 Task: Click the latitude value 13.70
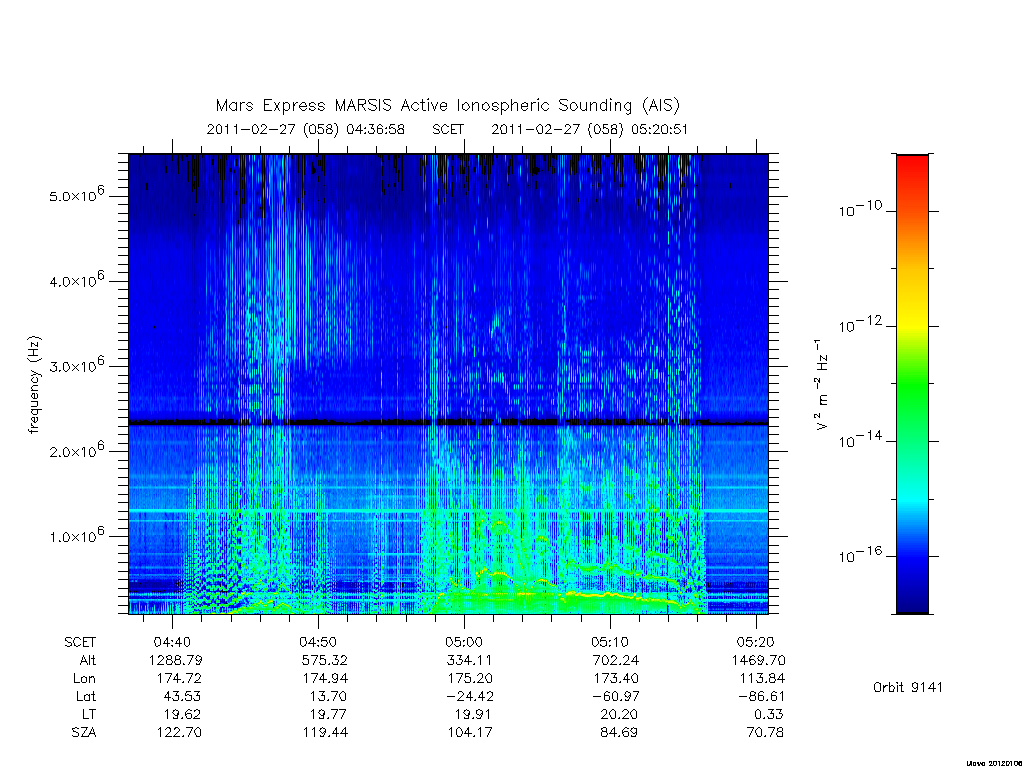329,696
